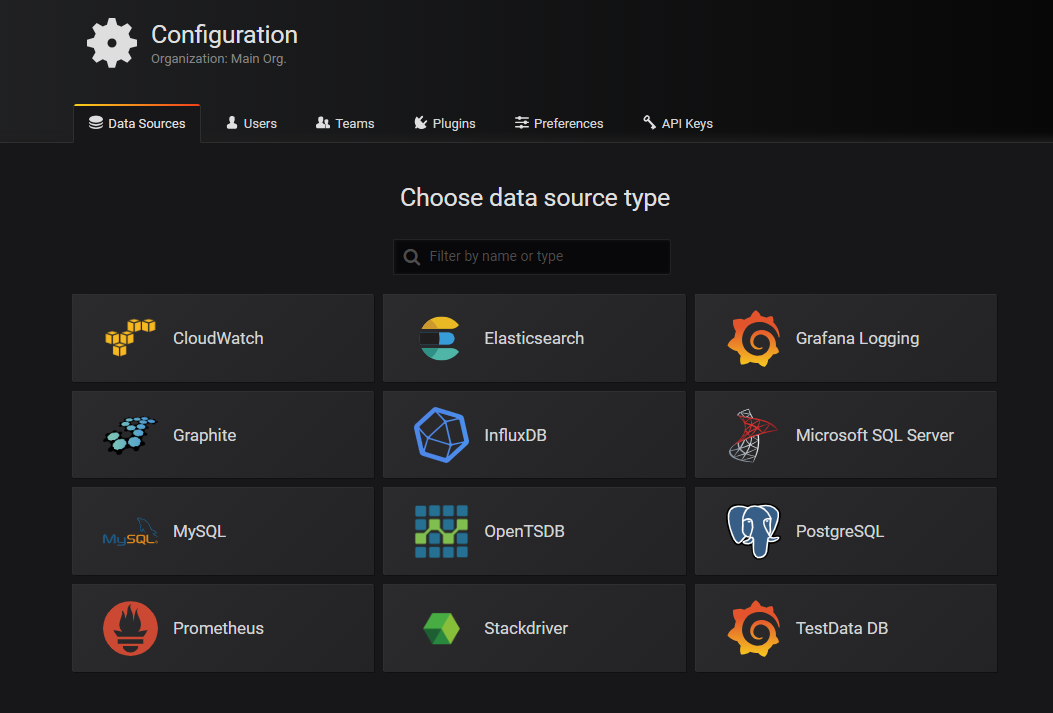The width and height of the screenshot is (1053, 713).
Task: Click the PostgreSQL elephant icon
Action: tap(753, 532)
